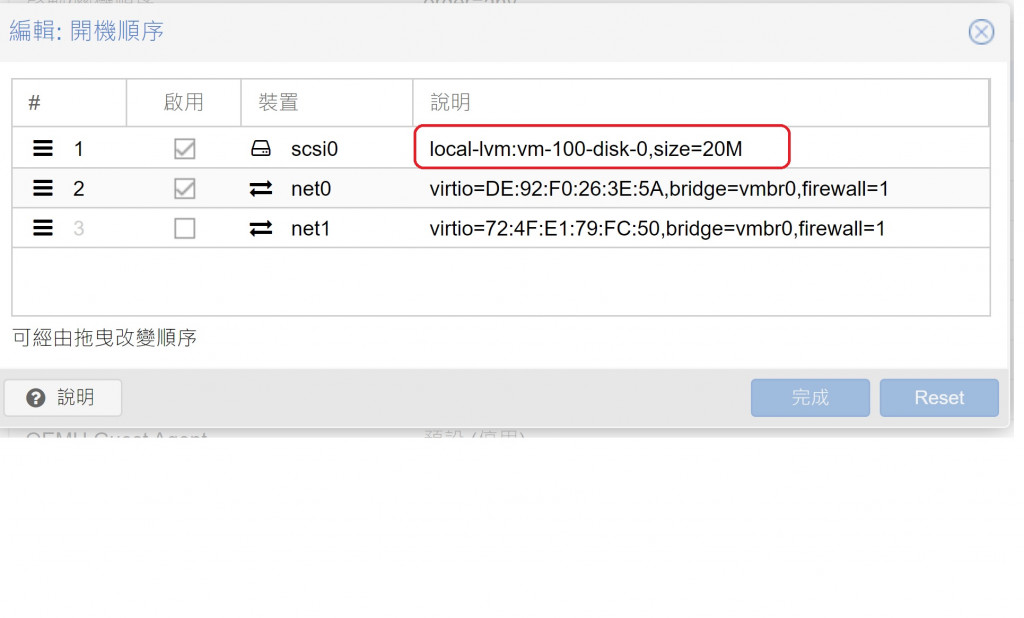Viewport: 1024px width, 618px height.
Task: Click order number 1
Action: (79, 149)
